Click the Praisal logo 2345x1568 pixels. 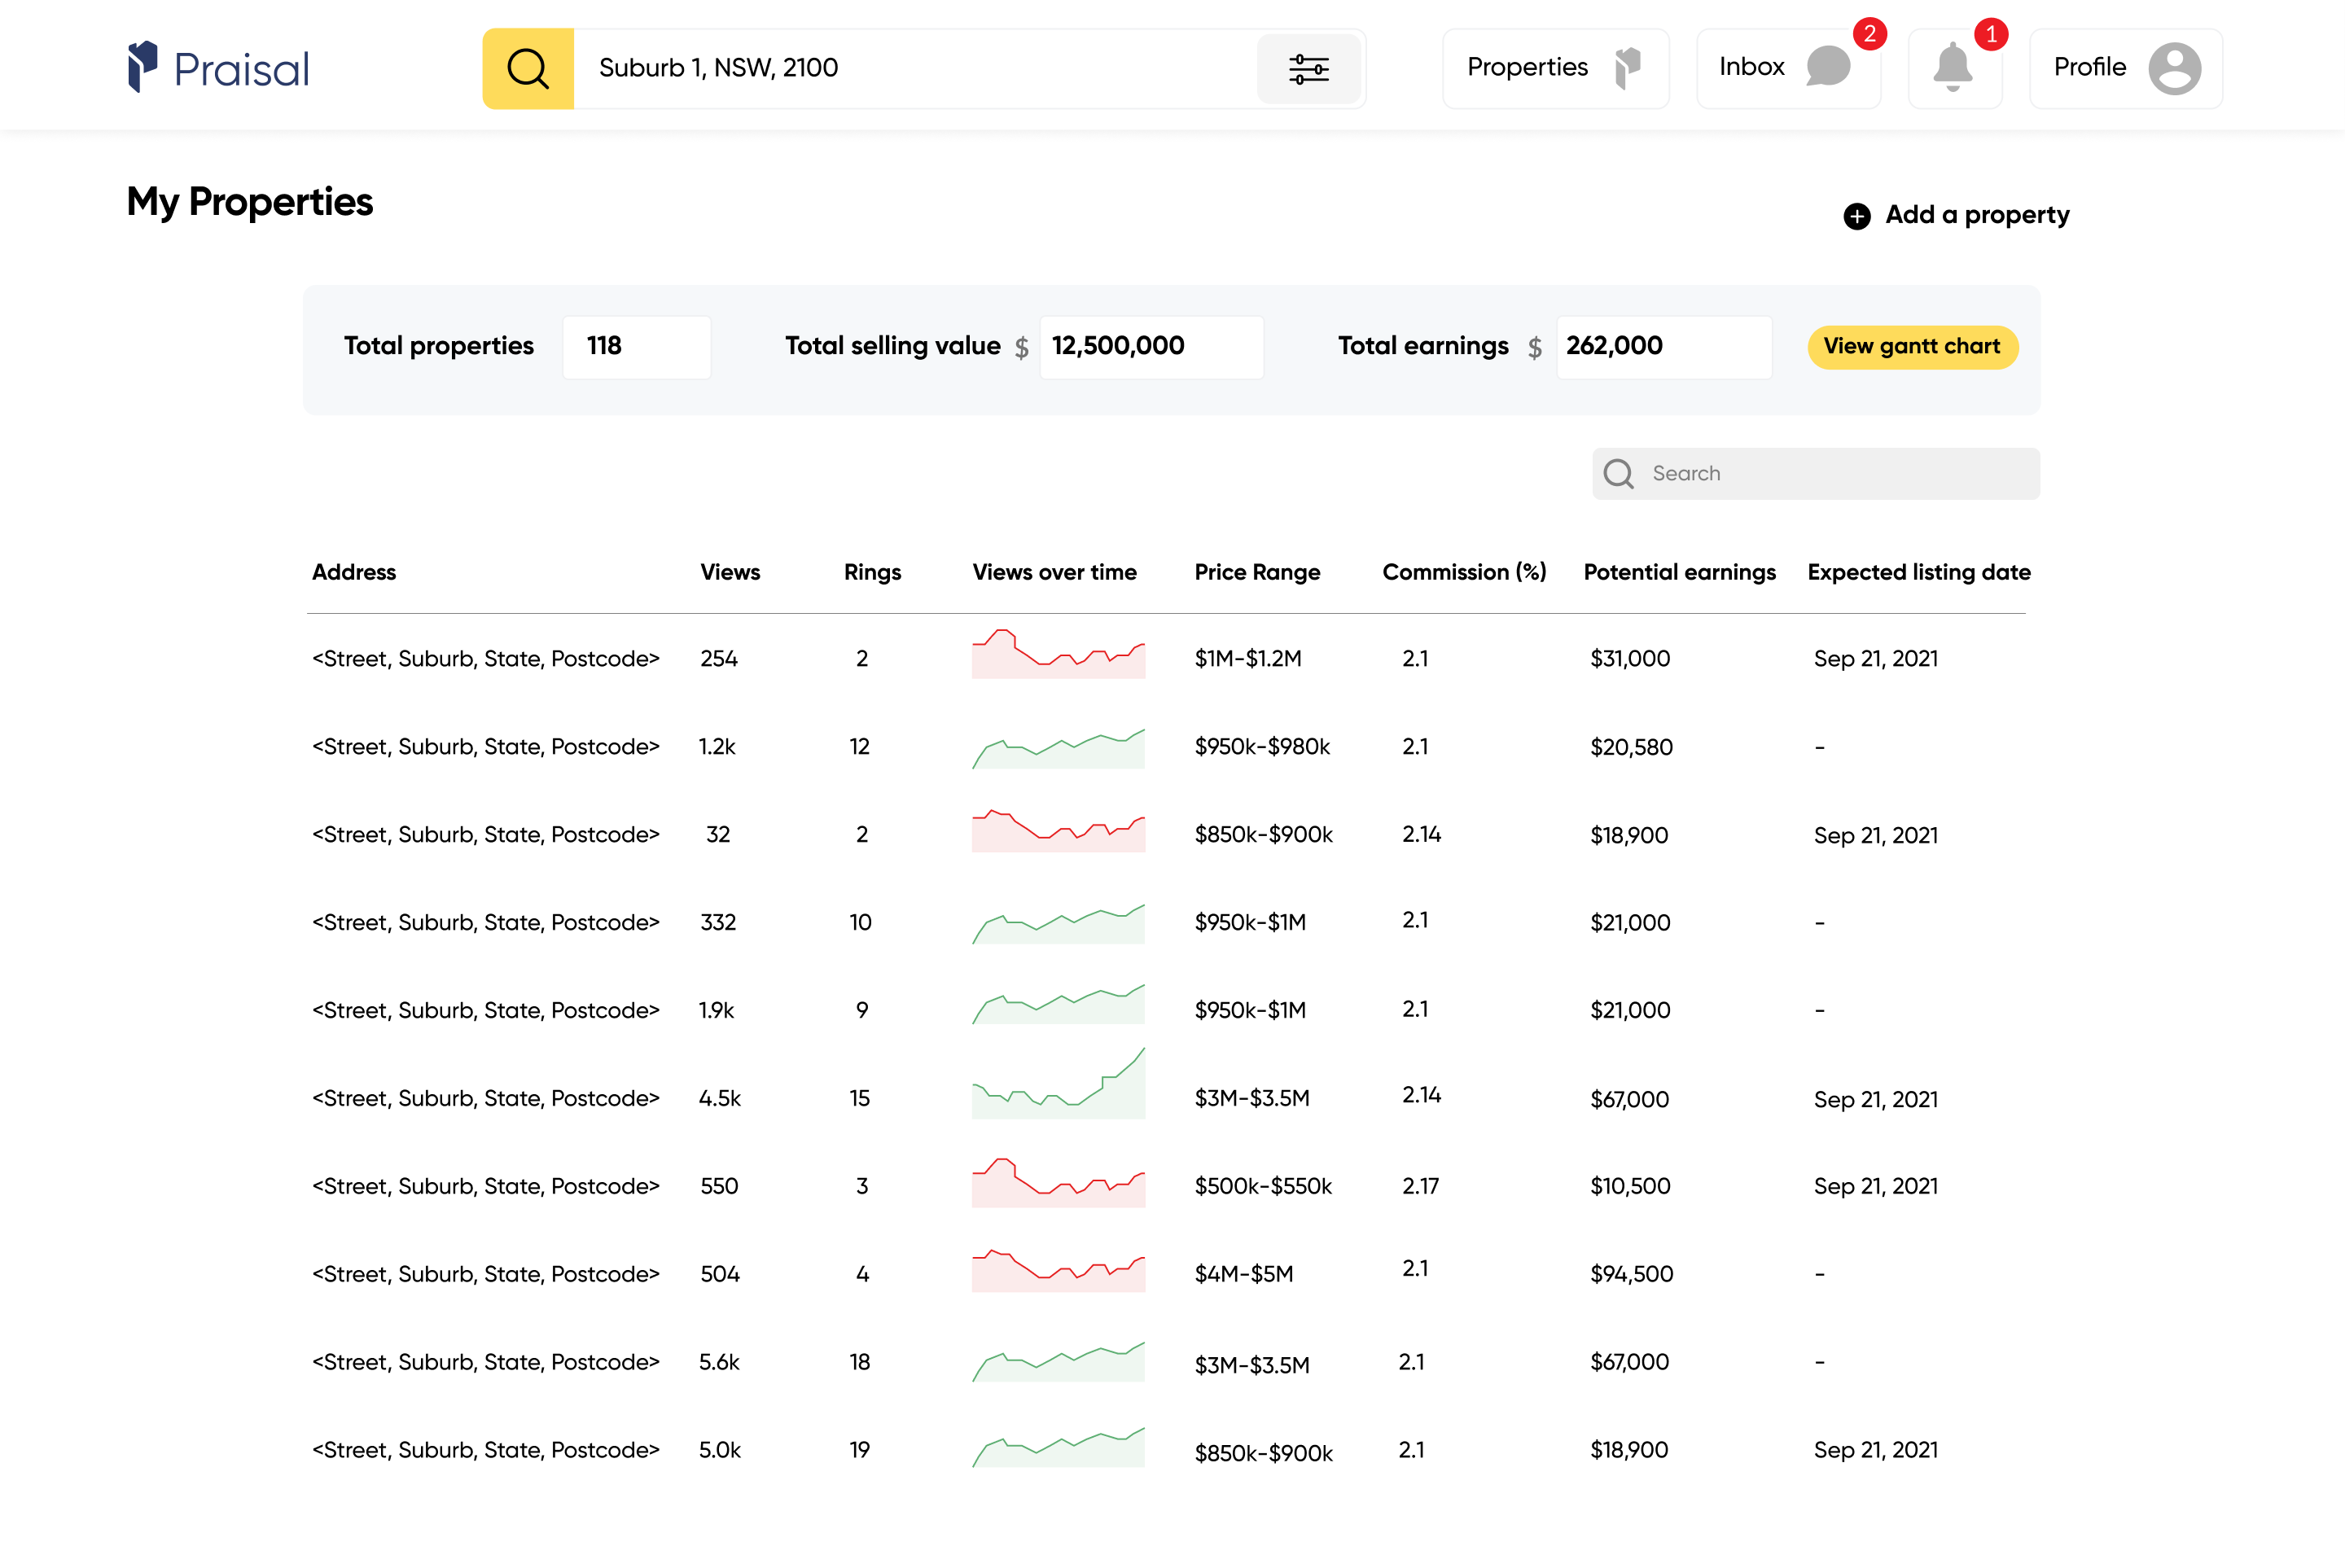[218, 68]
